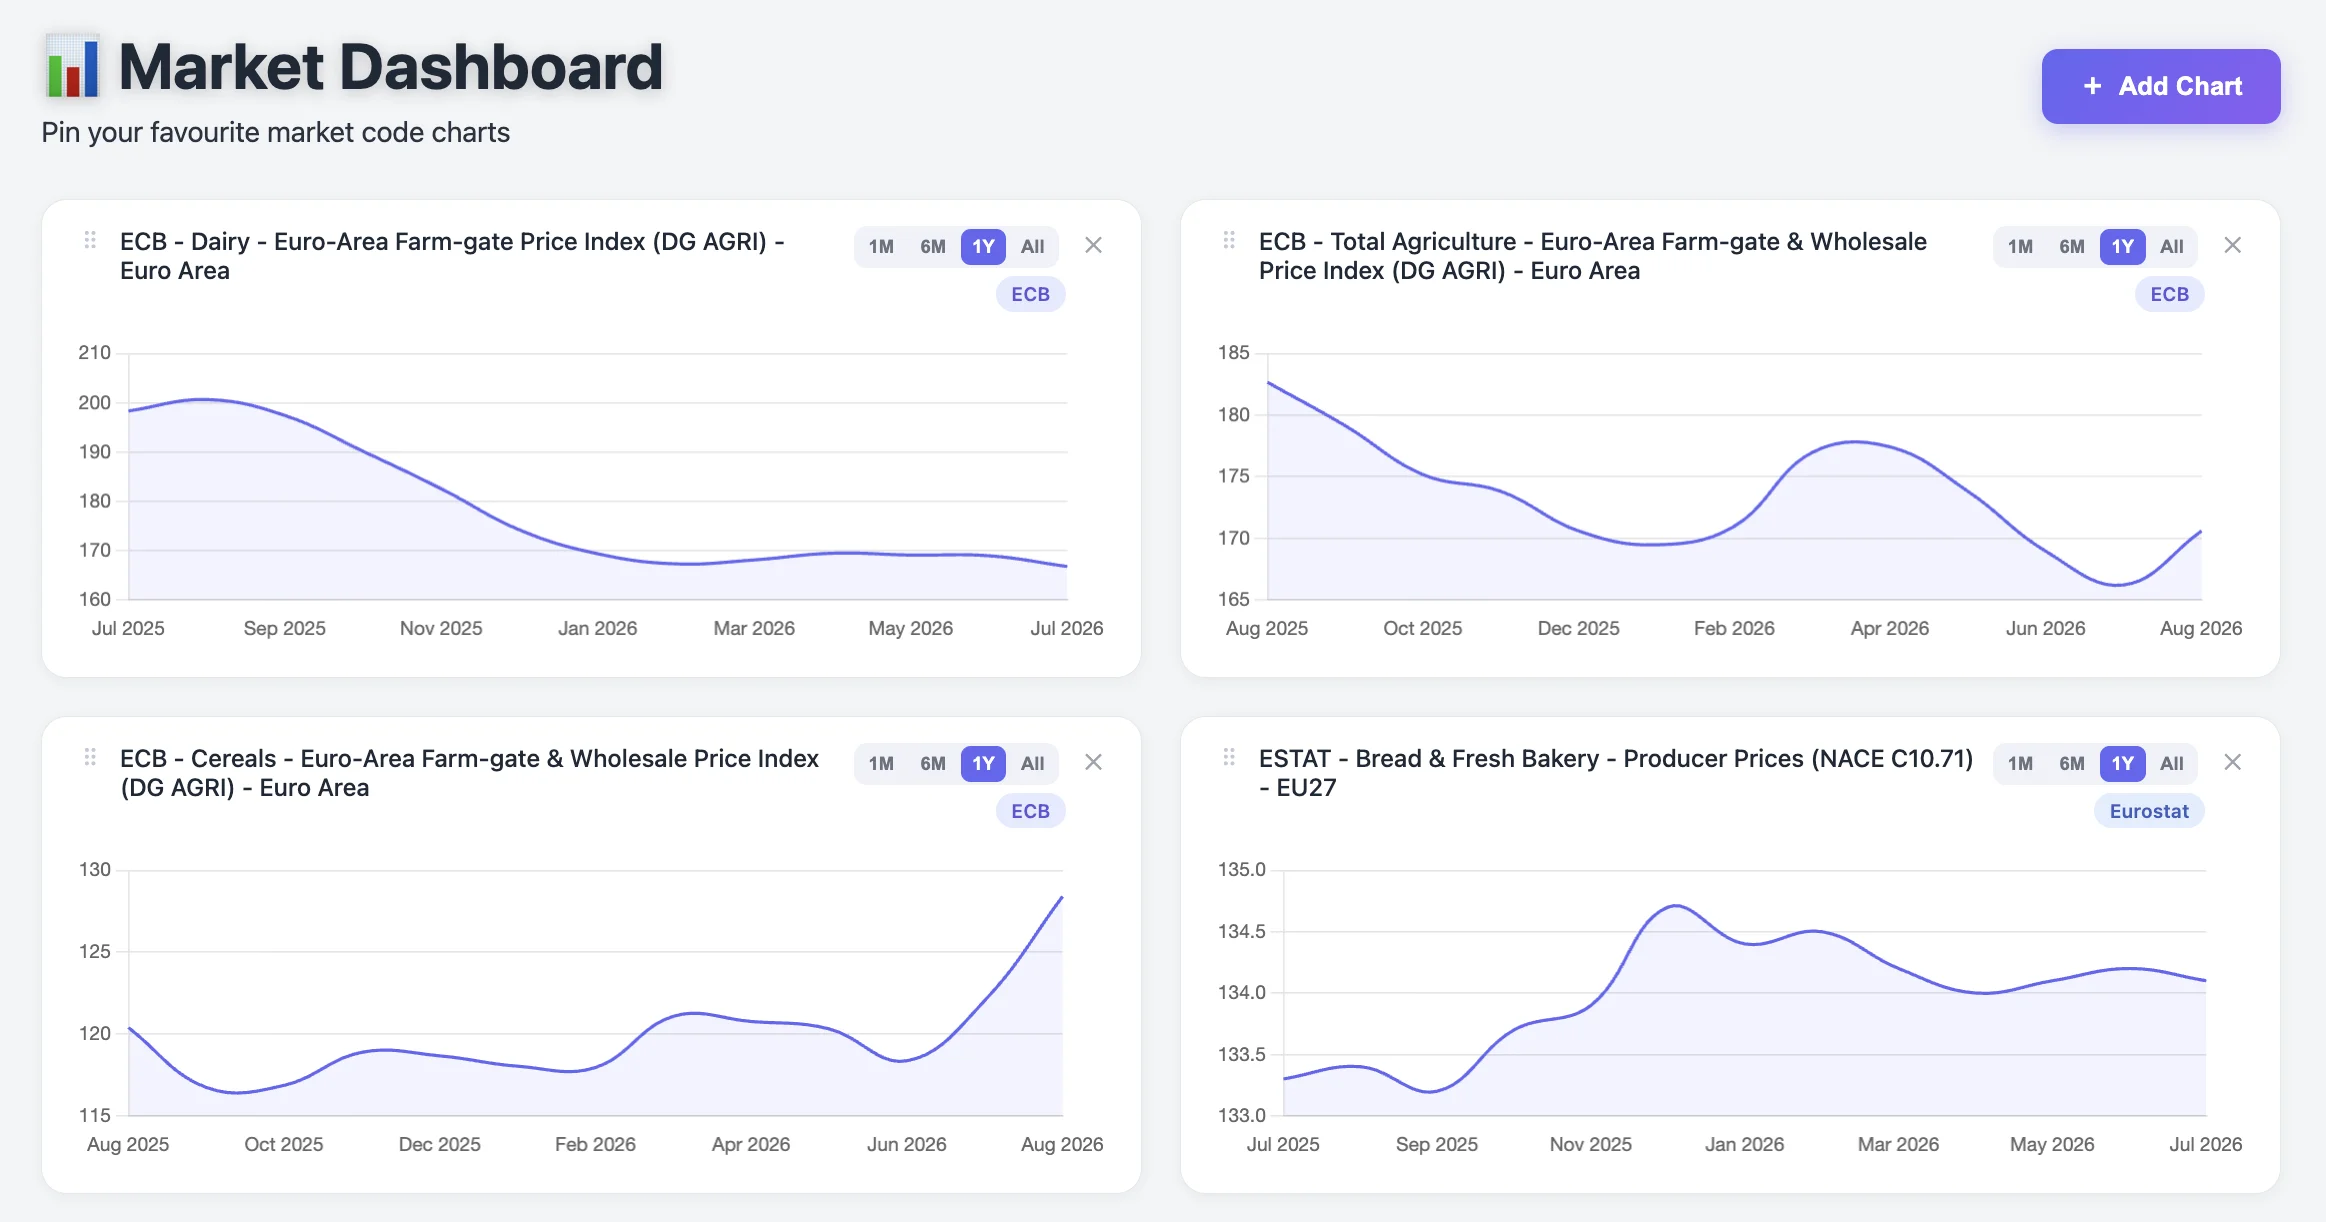Click the Eurostat source badge
The width and height of the screenshot is (2326, 1222).
[2149, 811]
